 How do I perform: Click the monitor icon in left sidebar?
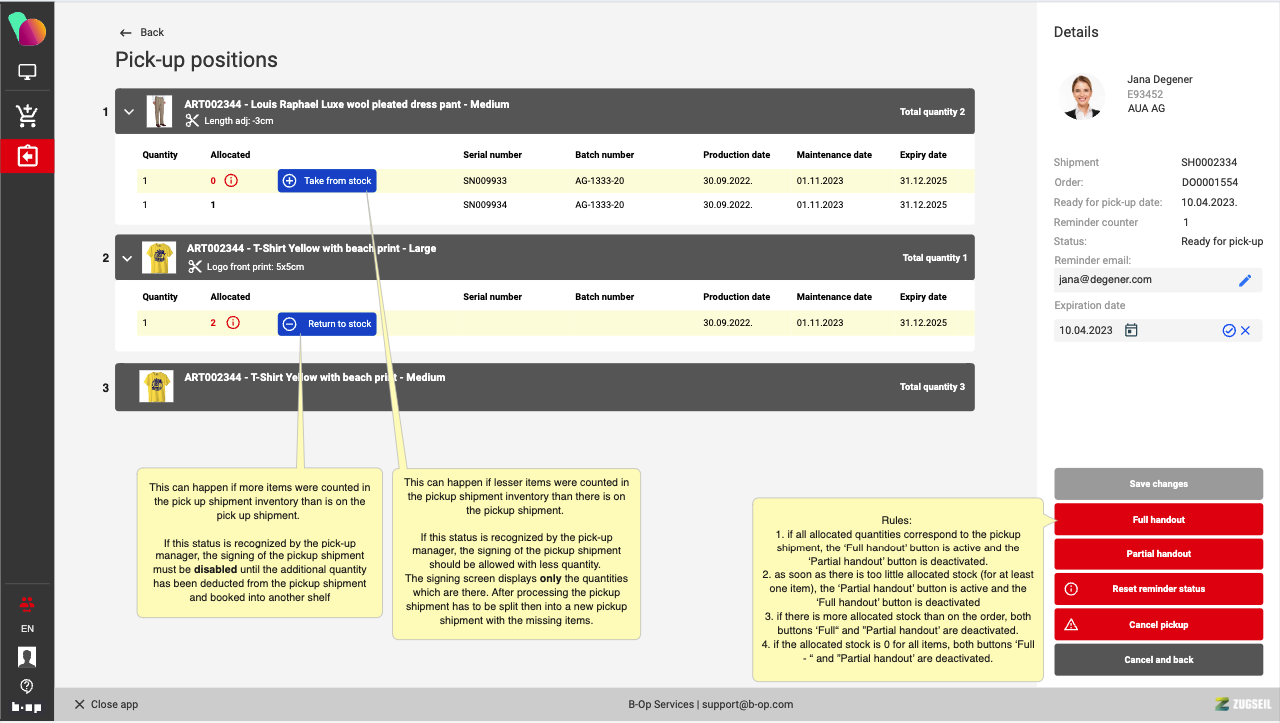(27, 72)
